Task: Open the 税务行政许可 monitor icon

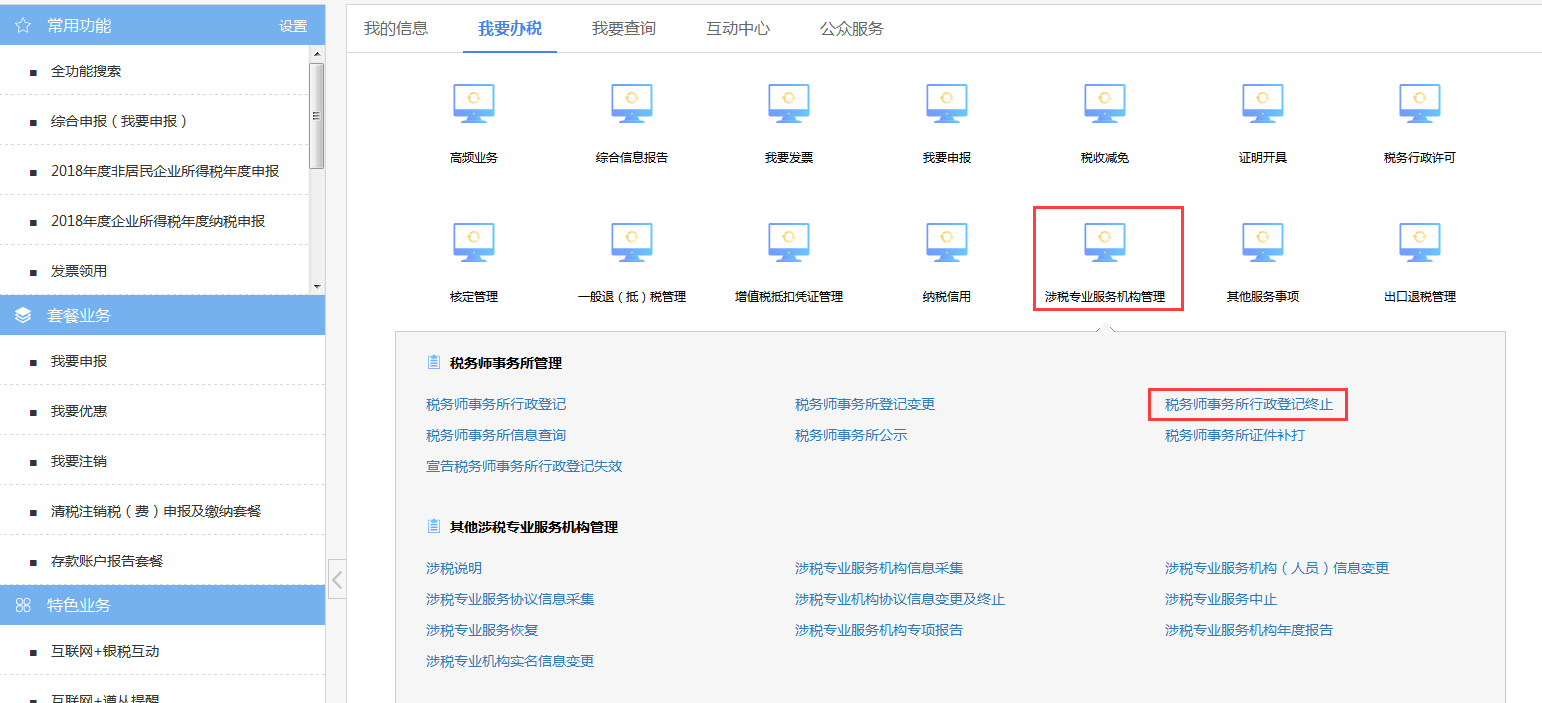Action: click(x=1419, y=104)
